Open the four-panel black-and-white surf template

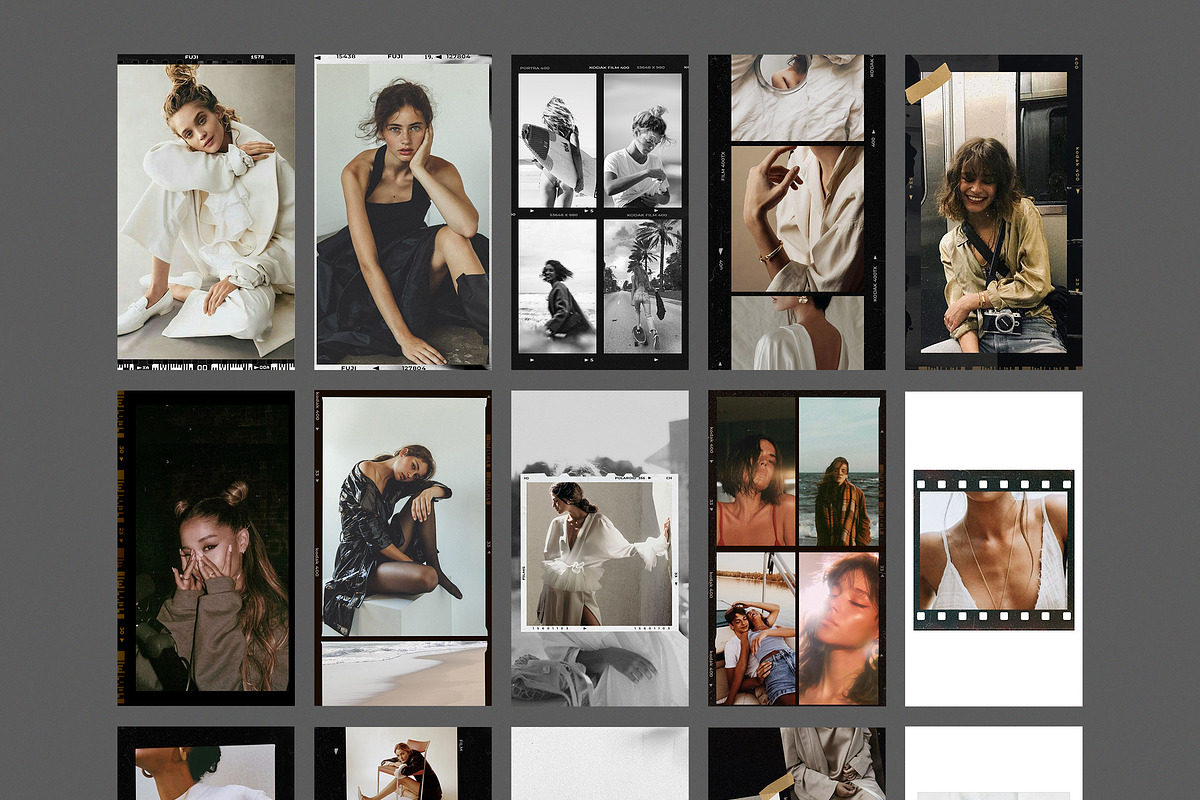(600, 212)
